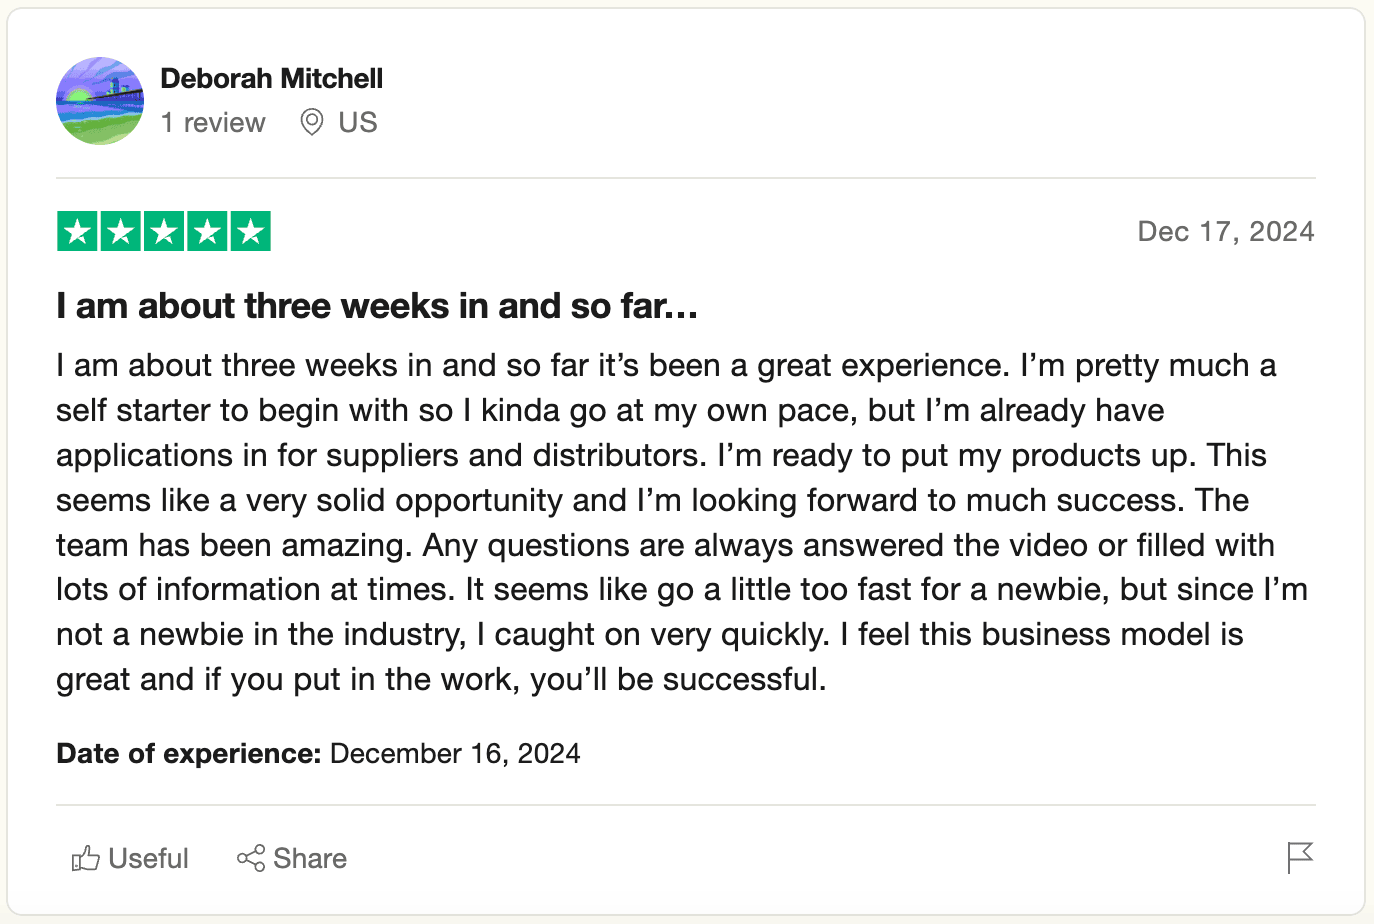Click Deborah Mitchell's profile avatar
Viewport: 1374px width, 924px height.
tap(100, 101)
